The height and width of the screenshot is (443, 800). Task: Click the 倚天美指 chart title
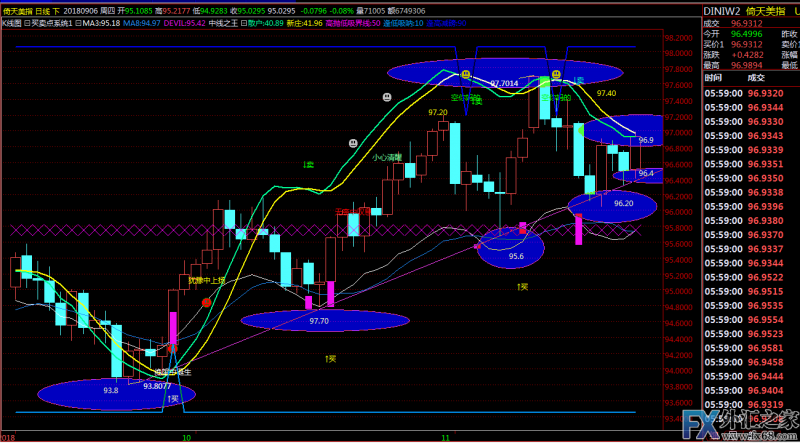pyautogui.click(x=15, y=10)
